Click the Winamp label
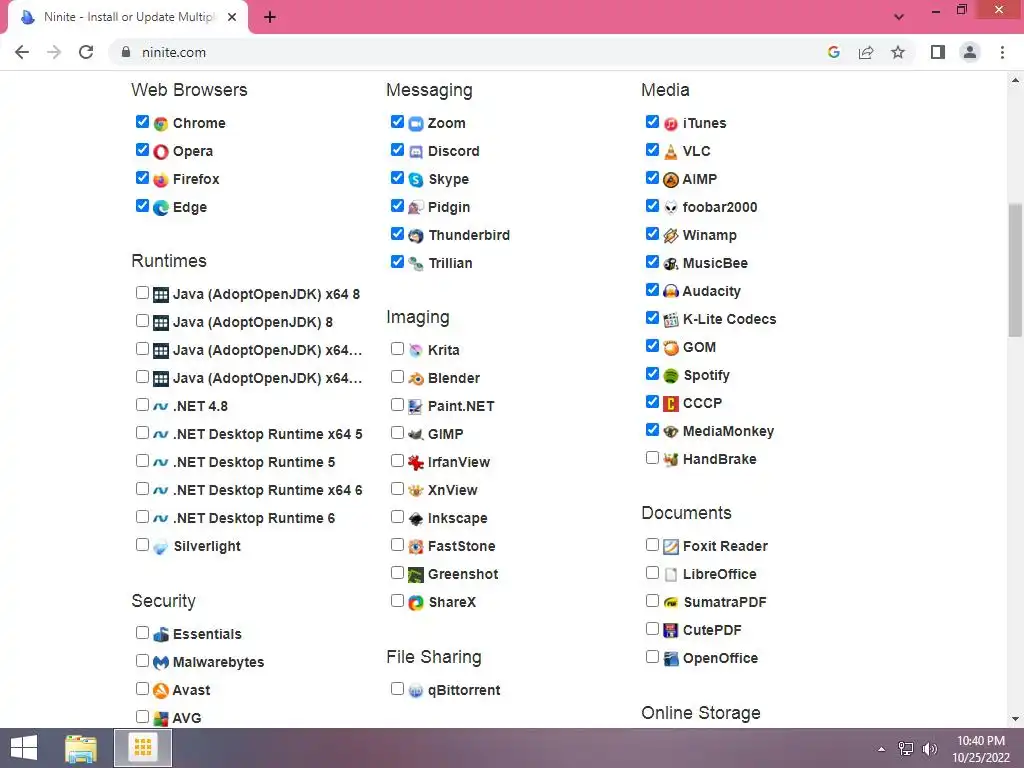1024x768 pixels. pyautogui.click(x=710, y=235)
